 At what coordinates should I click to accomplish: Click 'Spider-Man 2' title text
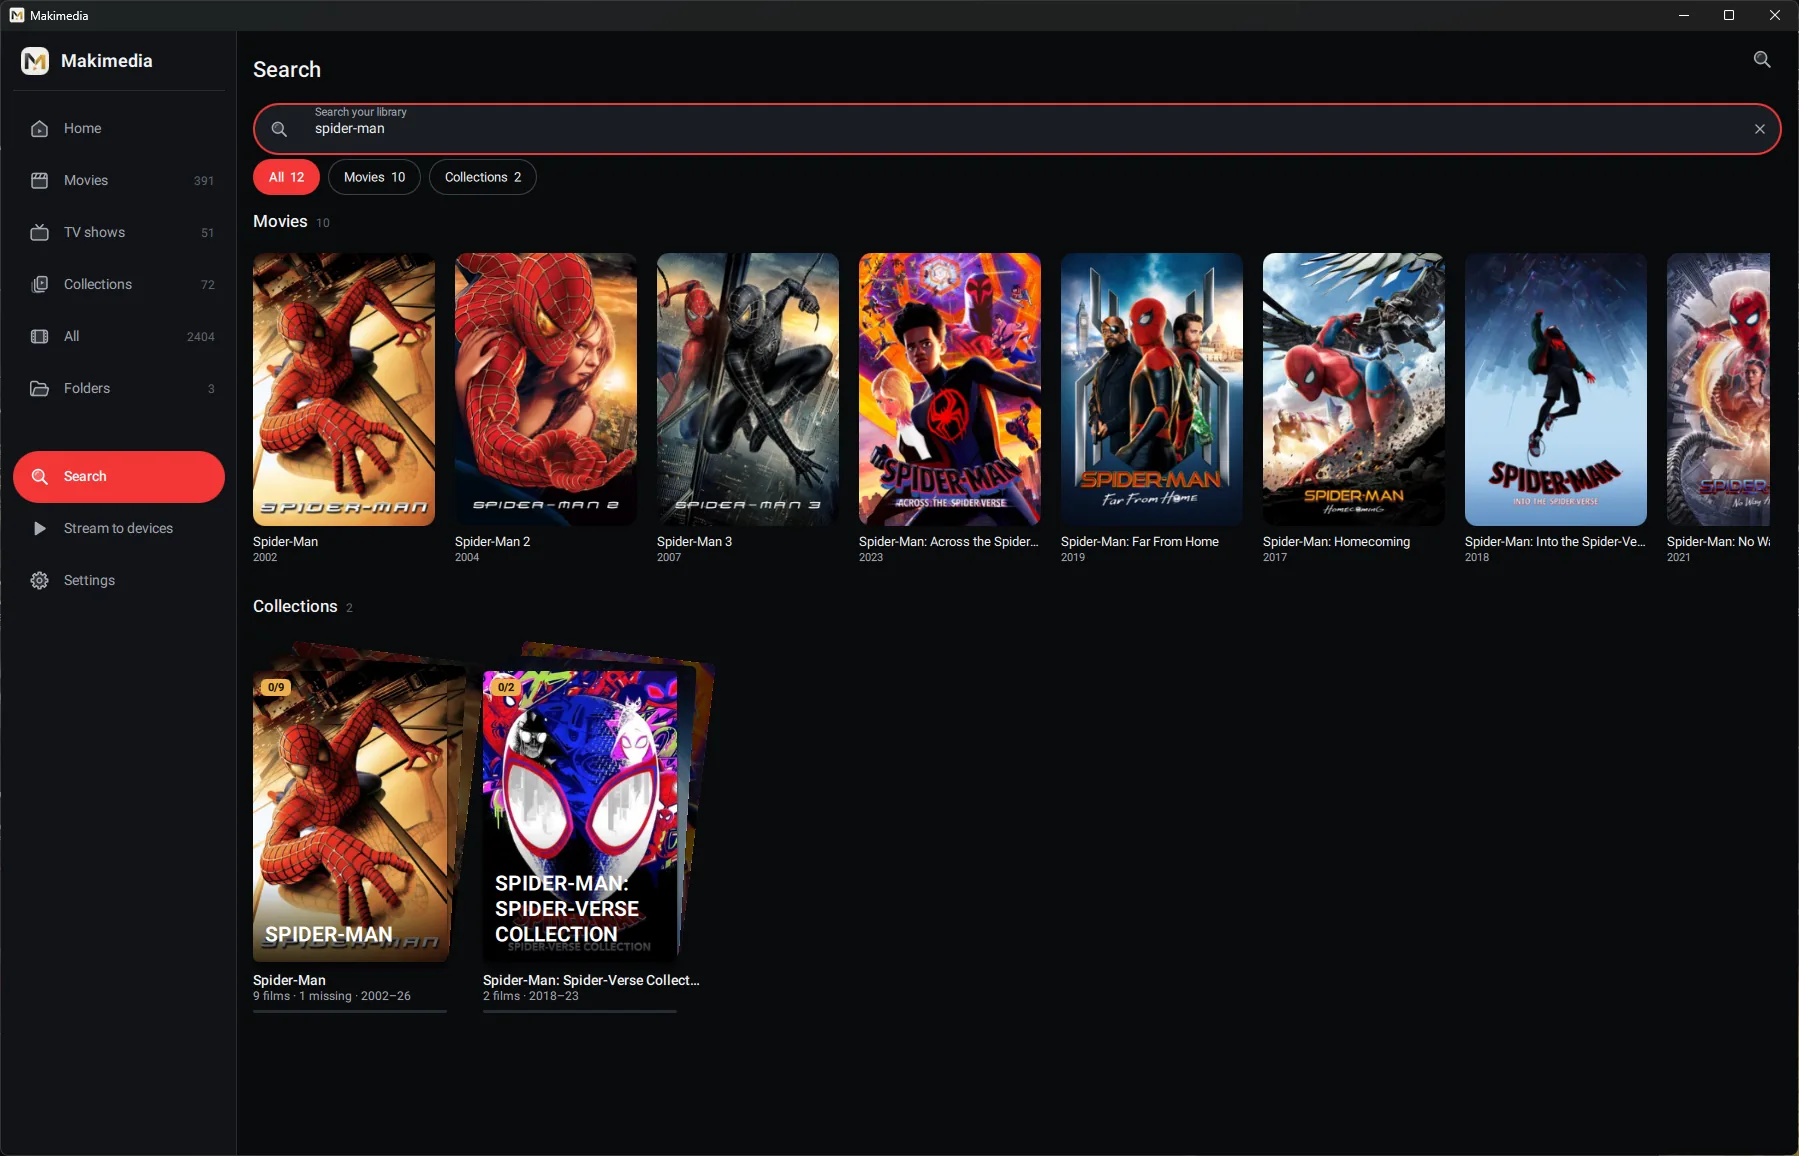coord(492,541)
